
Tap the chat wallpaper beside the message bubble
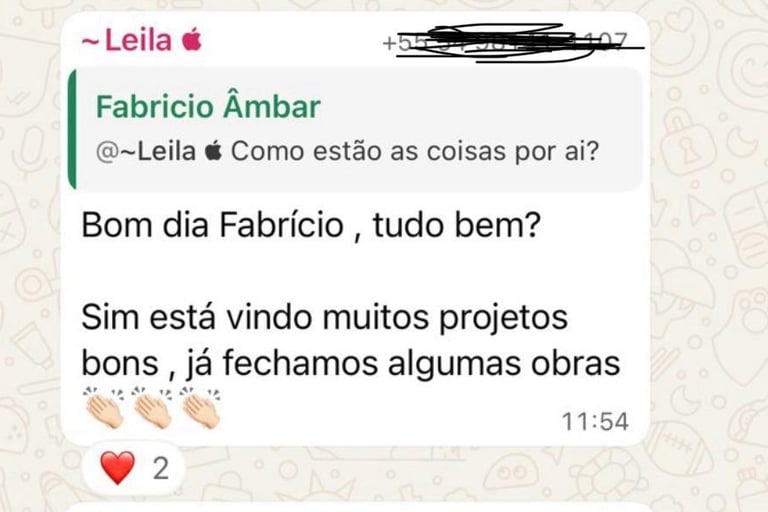[710, 245]
